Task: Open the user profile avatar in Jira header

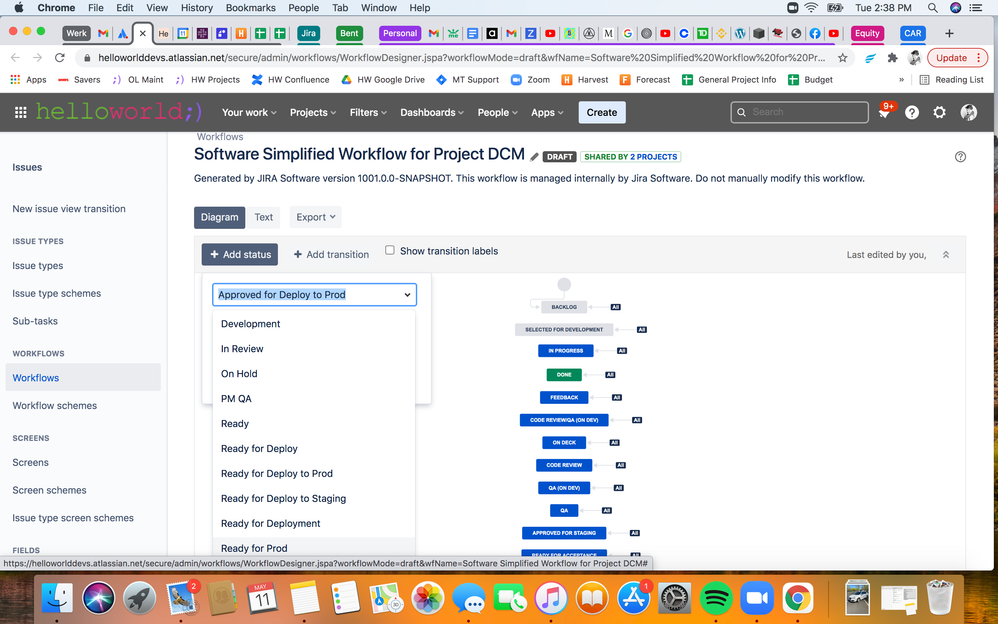Action: point(968,112)
